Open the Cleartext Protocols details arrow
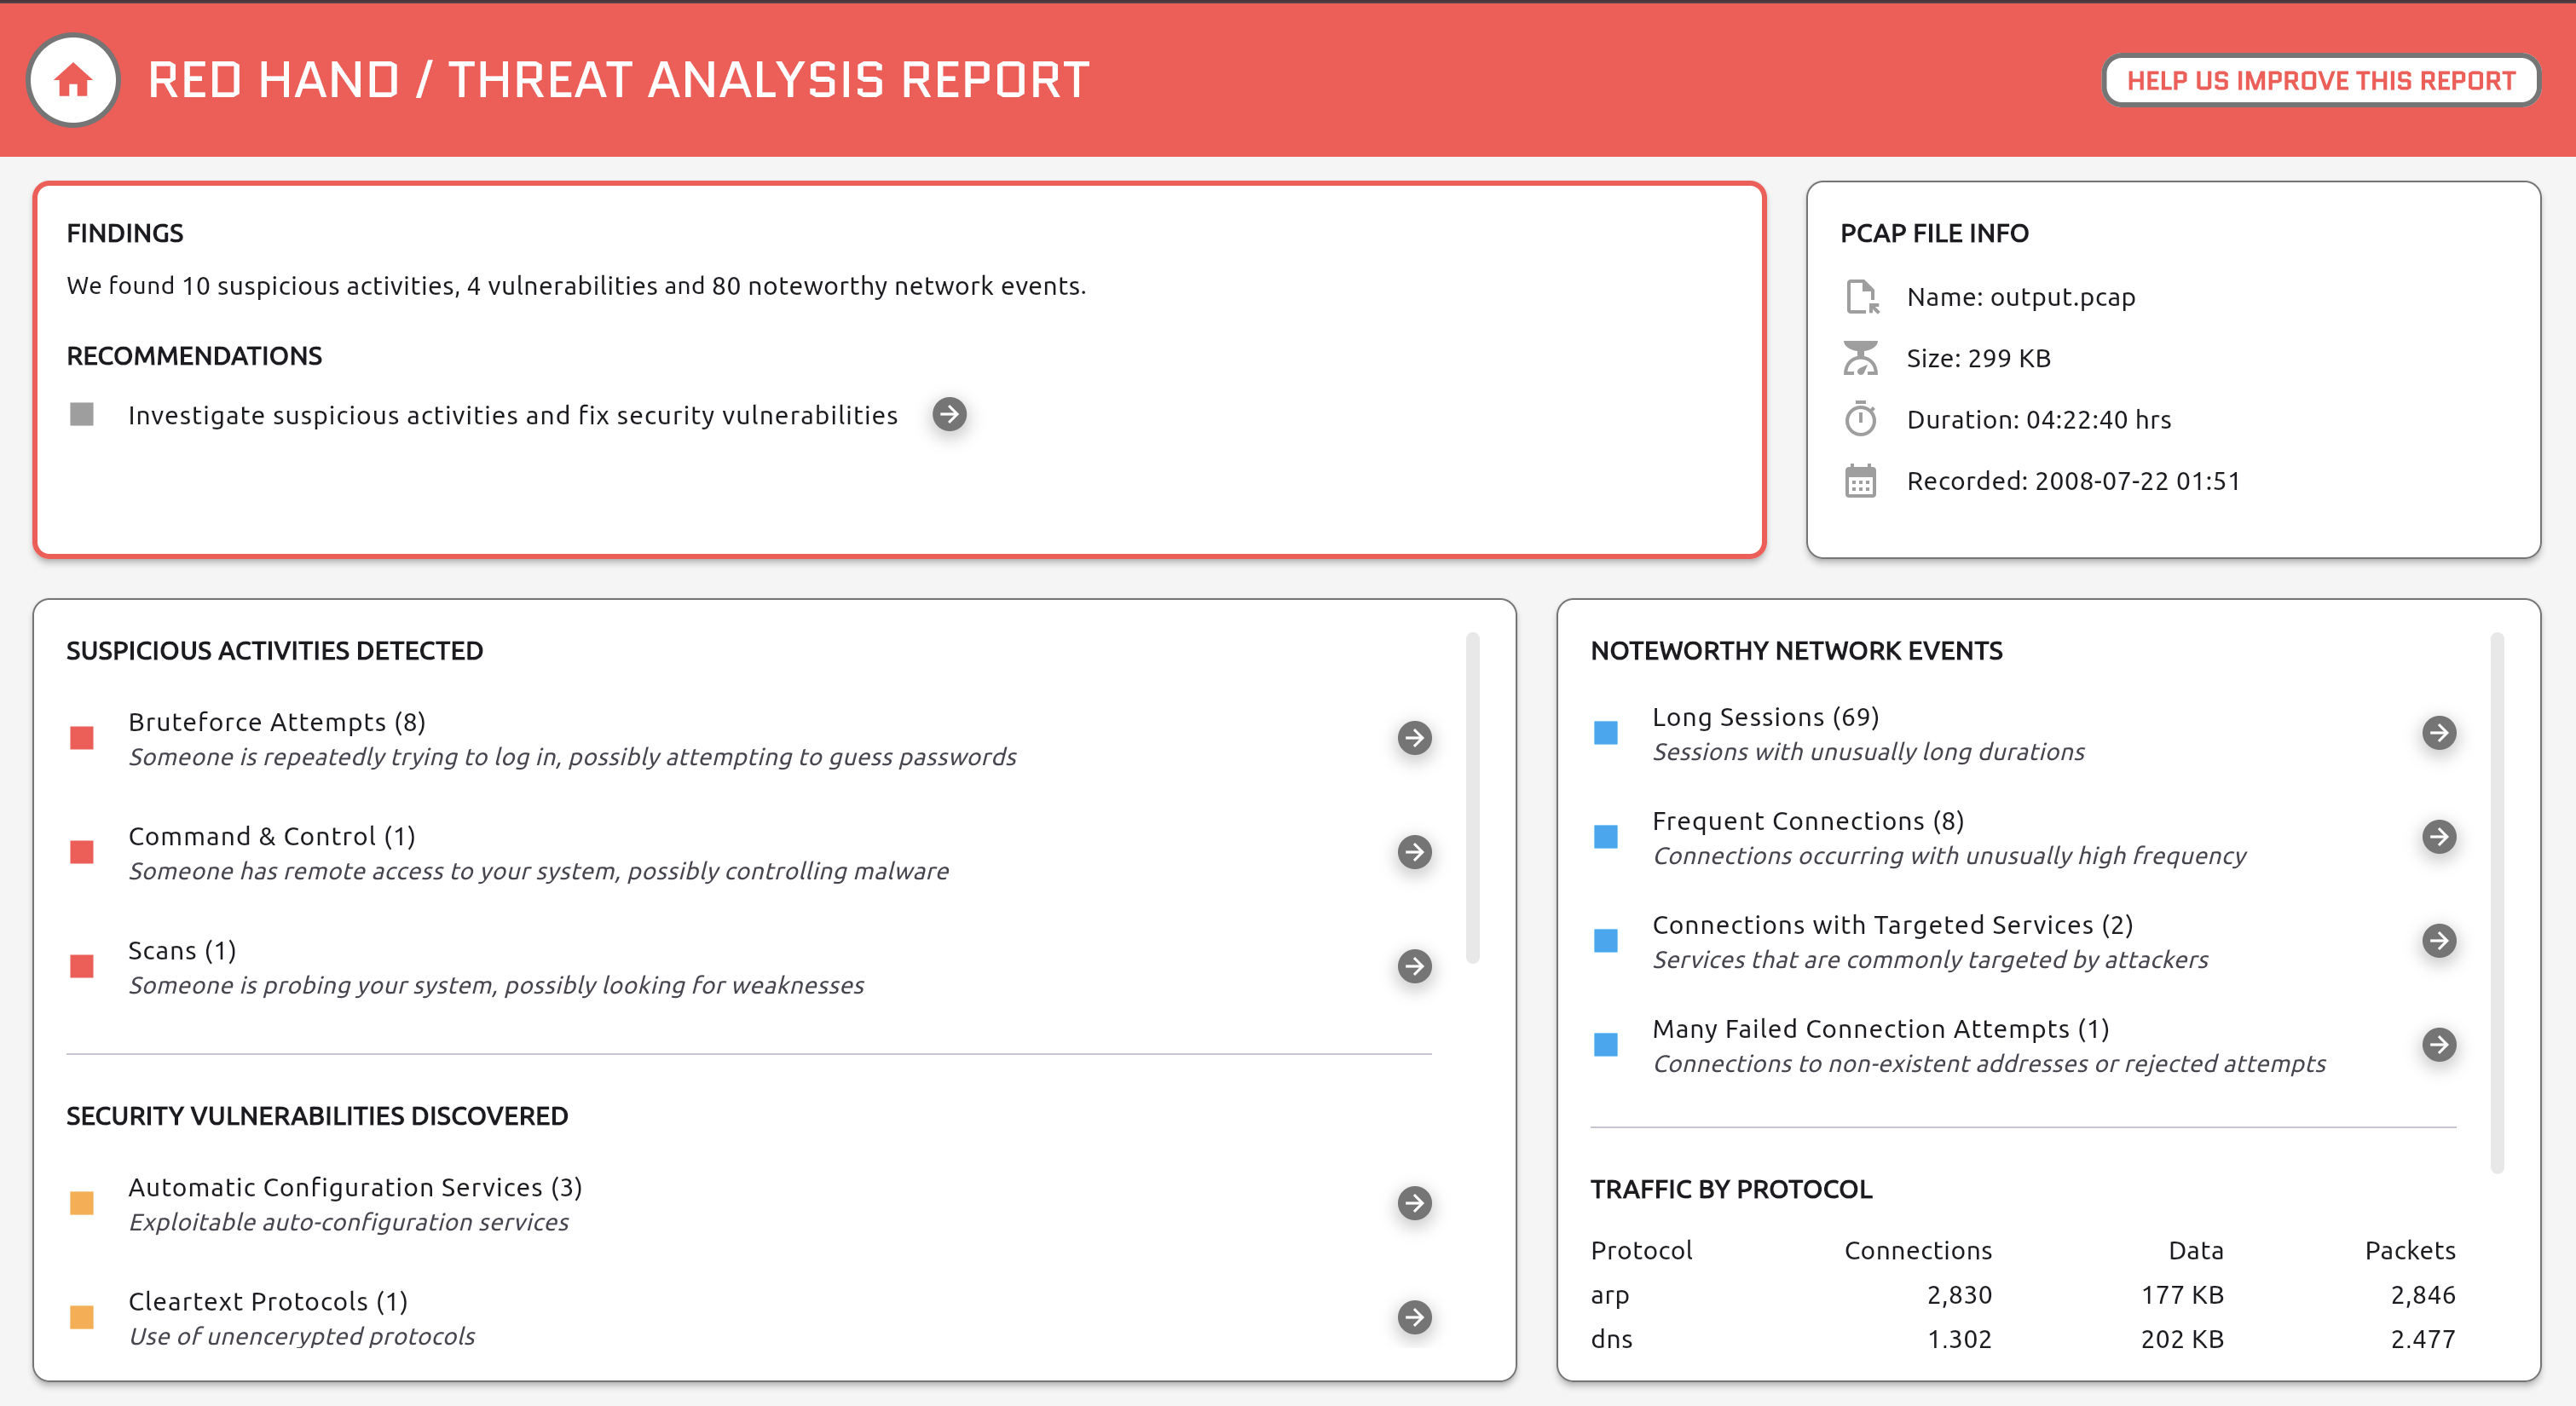The height and width of the screenshot is (1406, 2576). [x=1414, y=1317]
